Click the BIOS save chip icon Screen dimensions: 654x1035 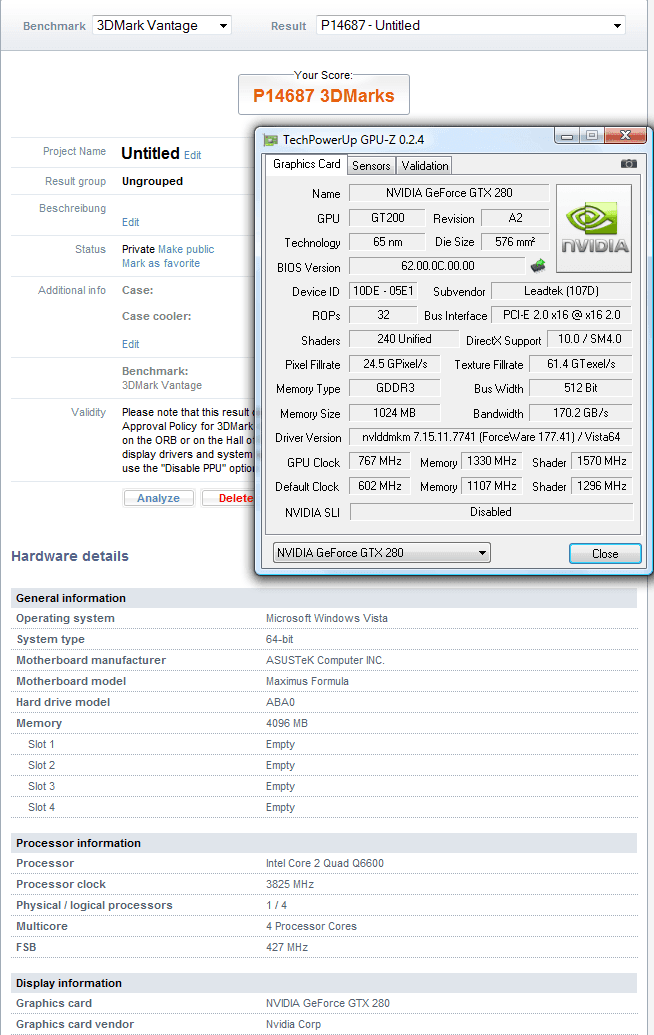pyautogui.click(x=538, y=266)
